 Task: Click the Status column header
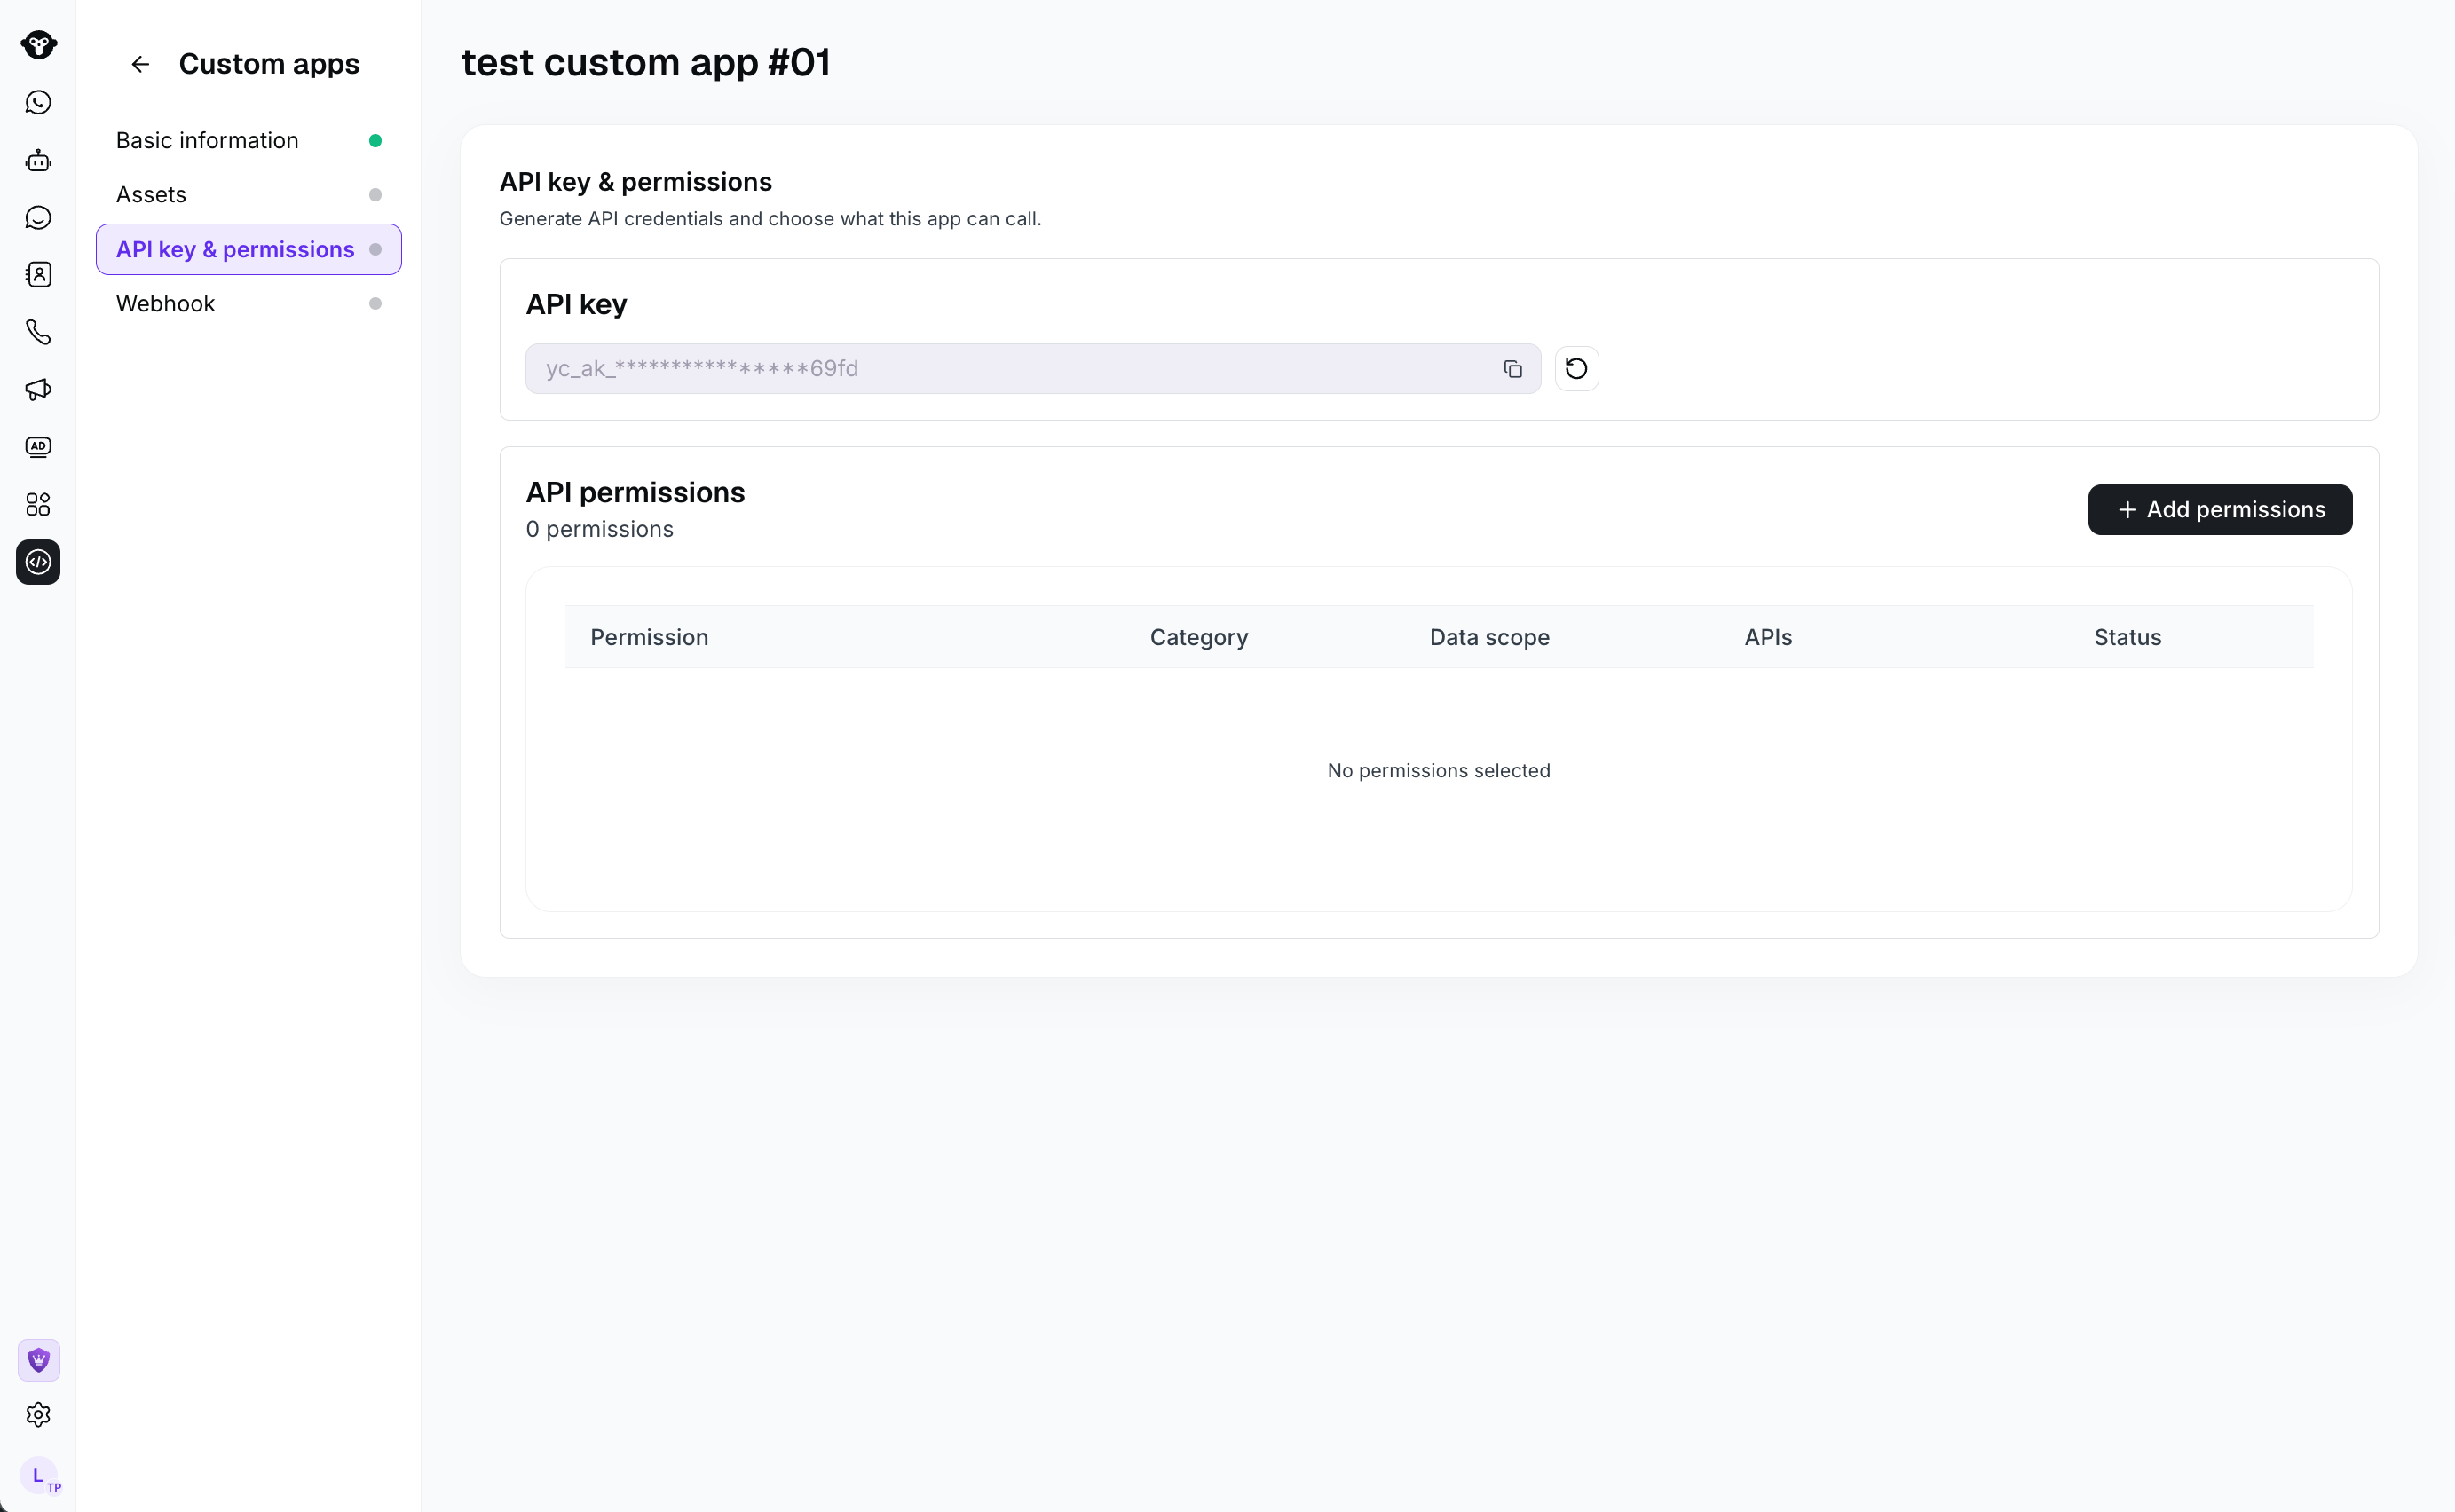(x=2127, y=637)
